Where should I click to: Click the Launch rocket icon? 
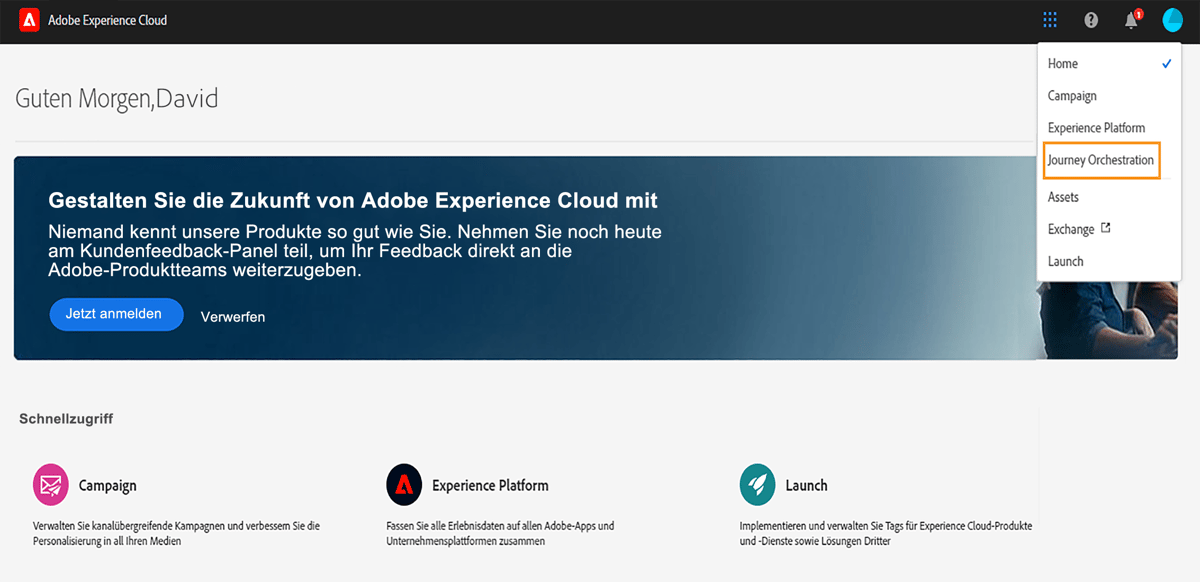(757, 485)
